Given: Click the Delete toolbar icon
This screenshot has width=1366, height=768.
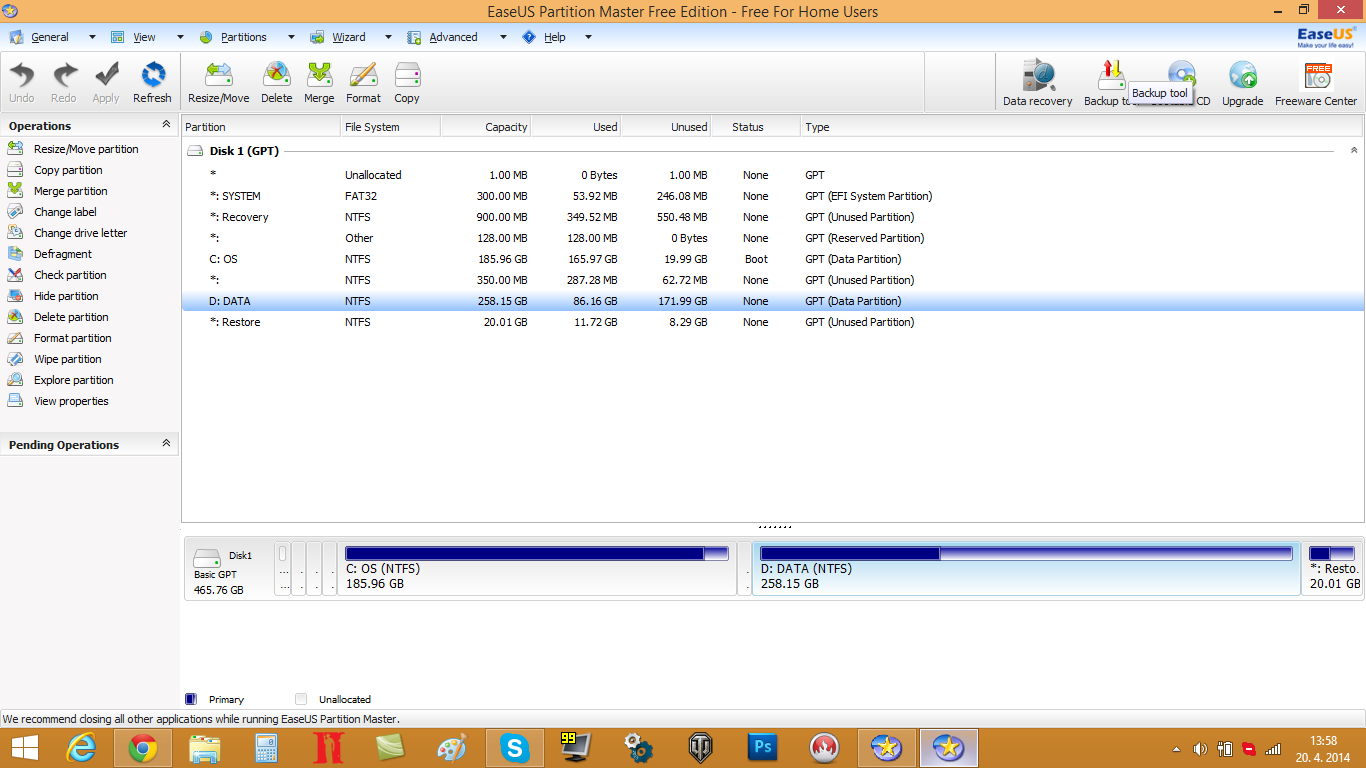Looking at the screenshot, I should click(277, 82).
